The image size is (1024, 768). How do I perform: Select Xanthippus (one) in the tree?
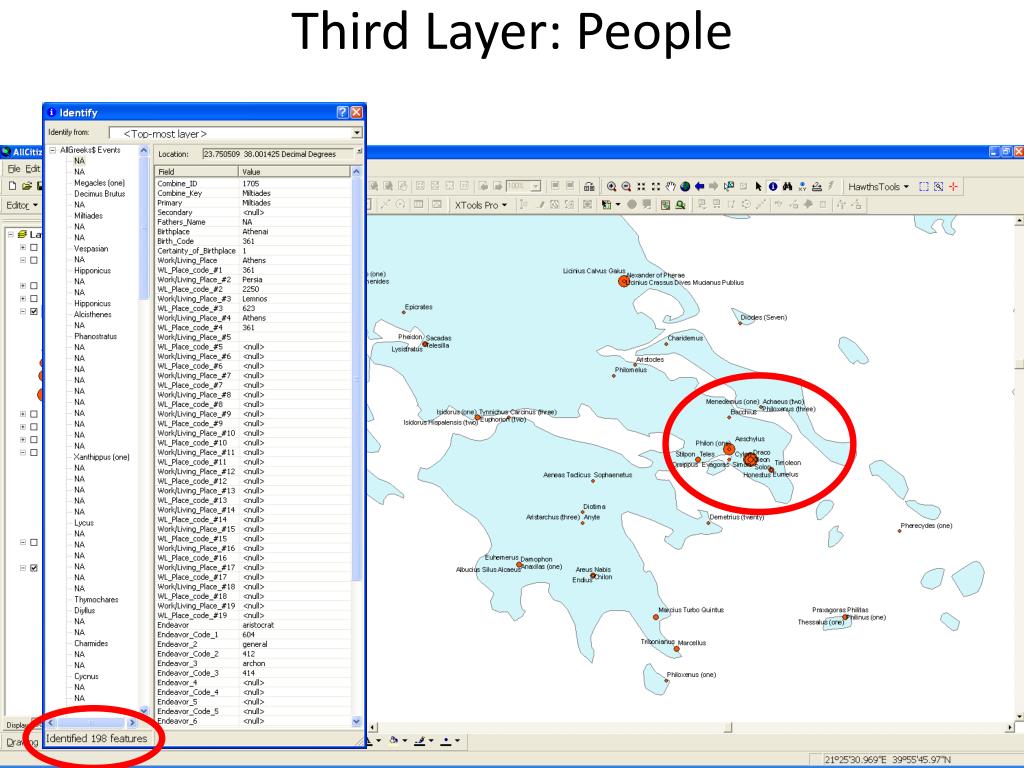(x=102, y=457)
